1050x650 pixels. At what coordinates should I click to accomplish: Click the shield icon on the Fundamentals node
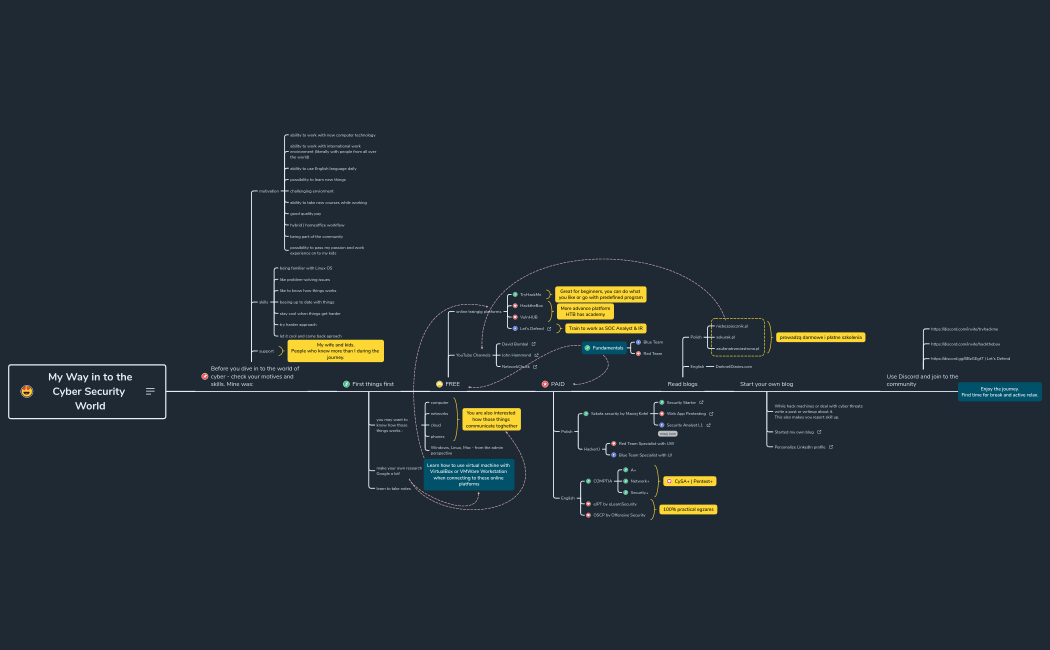click(x=587, y=347)
